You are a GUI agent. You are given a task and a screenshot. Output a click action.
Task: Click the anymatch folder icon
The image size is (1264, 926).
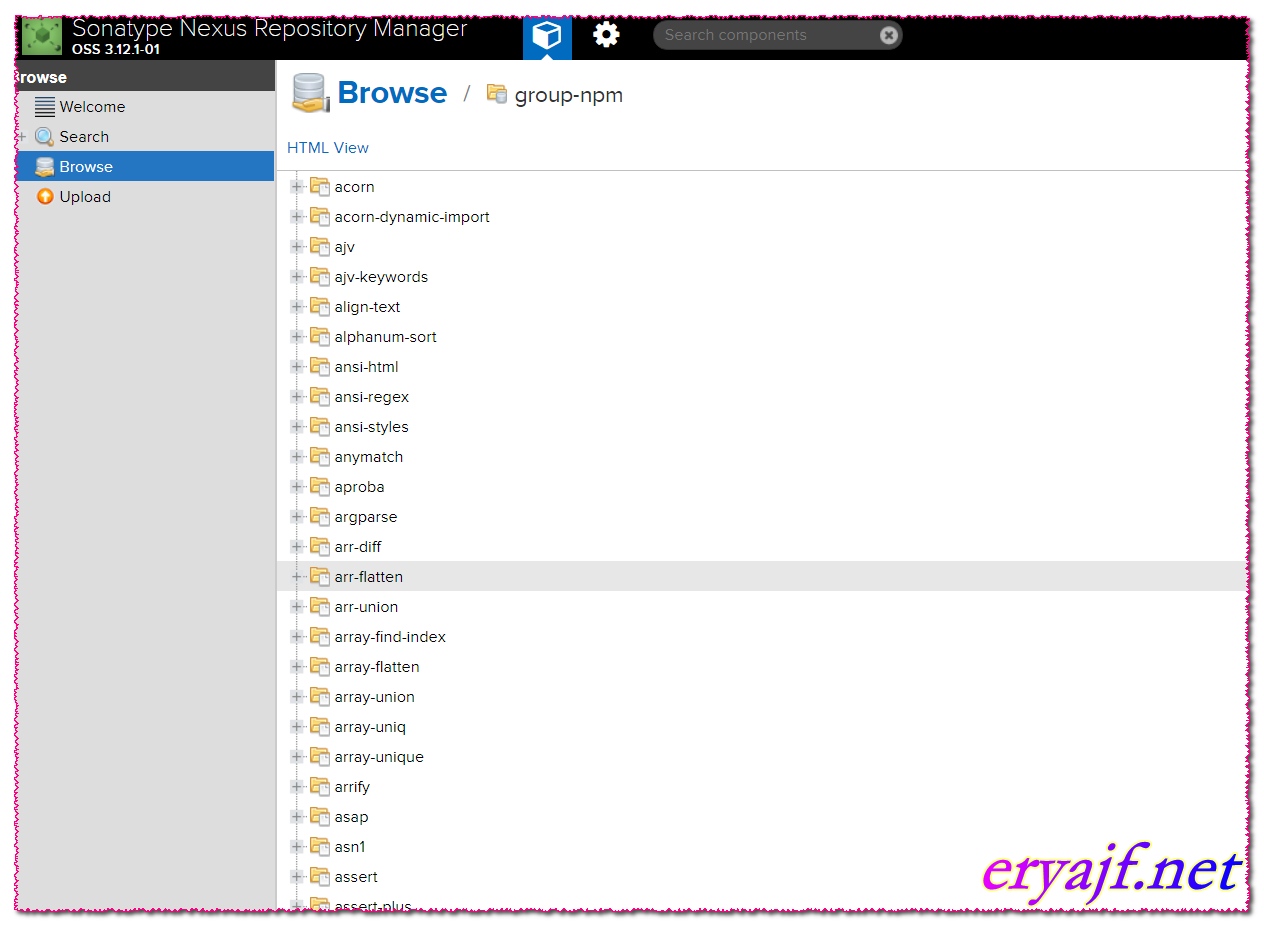(320, 456)
